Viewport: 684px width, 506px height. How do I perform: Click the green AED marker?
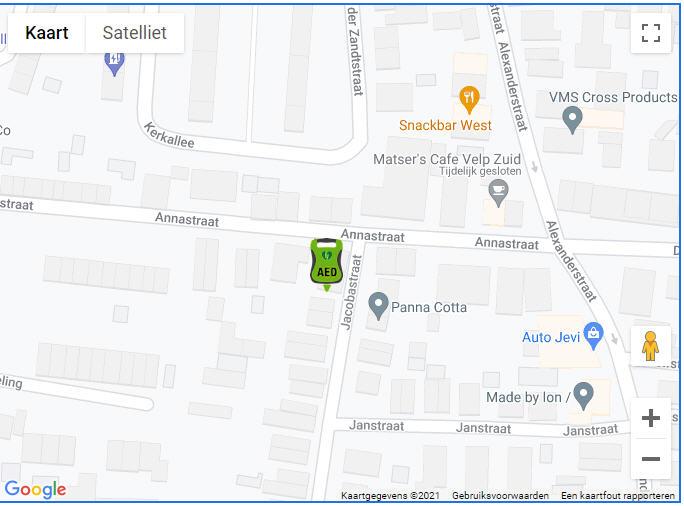pyautogui.click(x=326, y=264)
